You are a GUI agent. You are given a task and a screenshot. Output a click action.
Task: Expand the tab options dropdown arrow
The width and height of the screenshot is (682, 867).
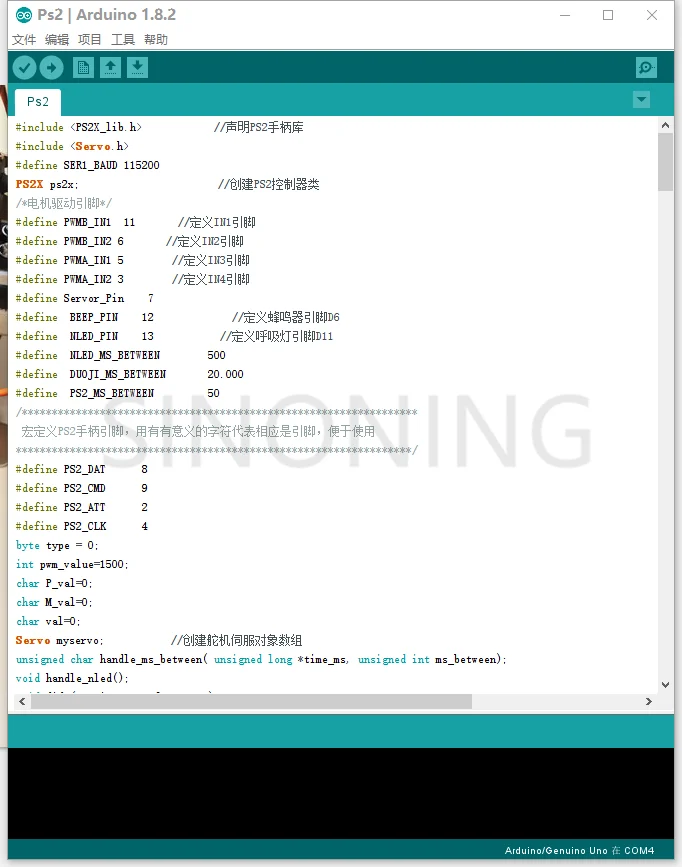tap(642, 100)
